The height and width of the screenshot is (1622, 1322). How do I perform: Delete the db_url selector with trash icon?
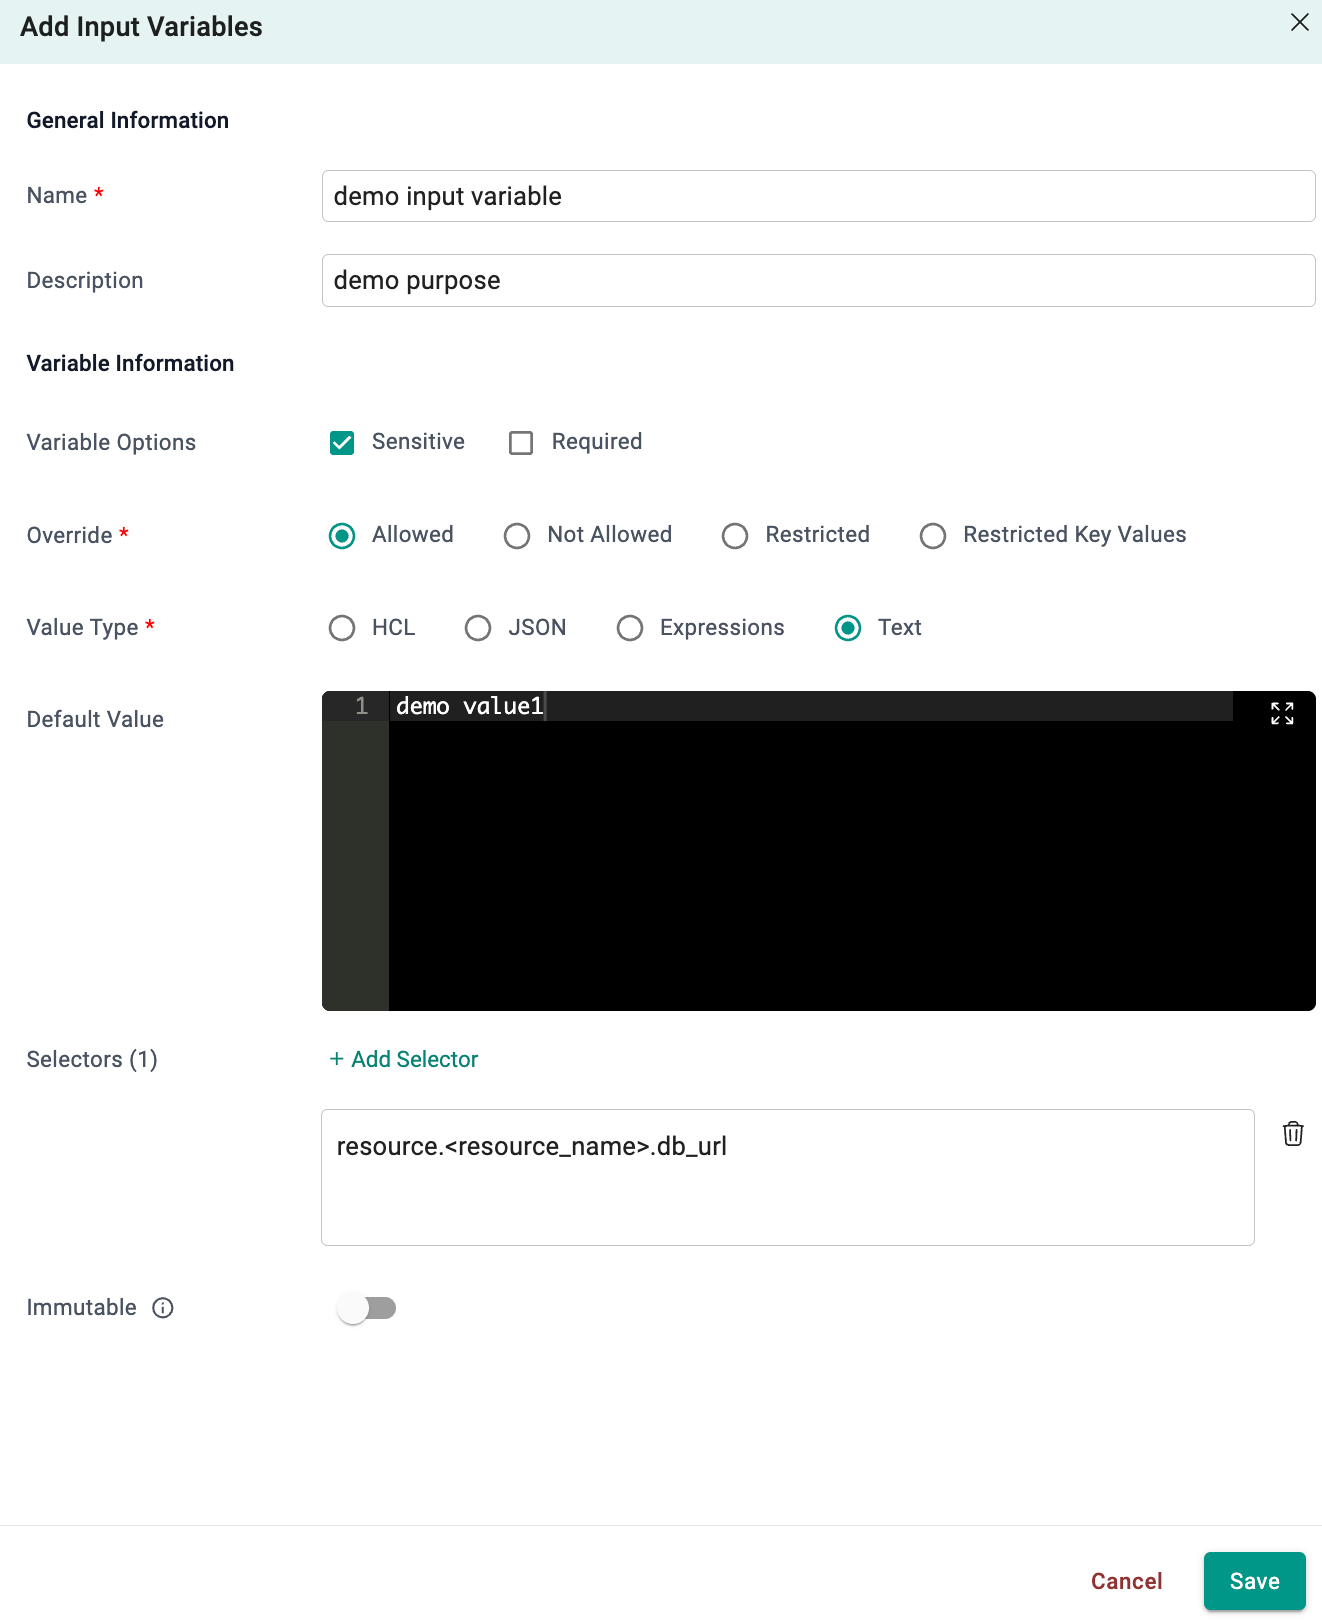coord(1292,1134)
